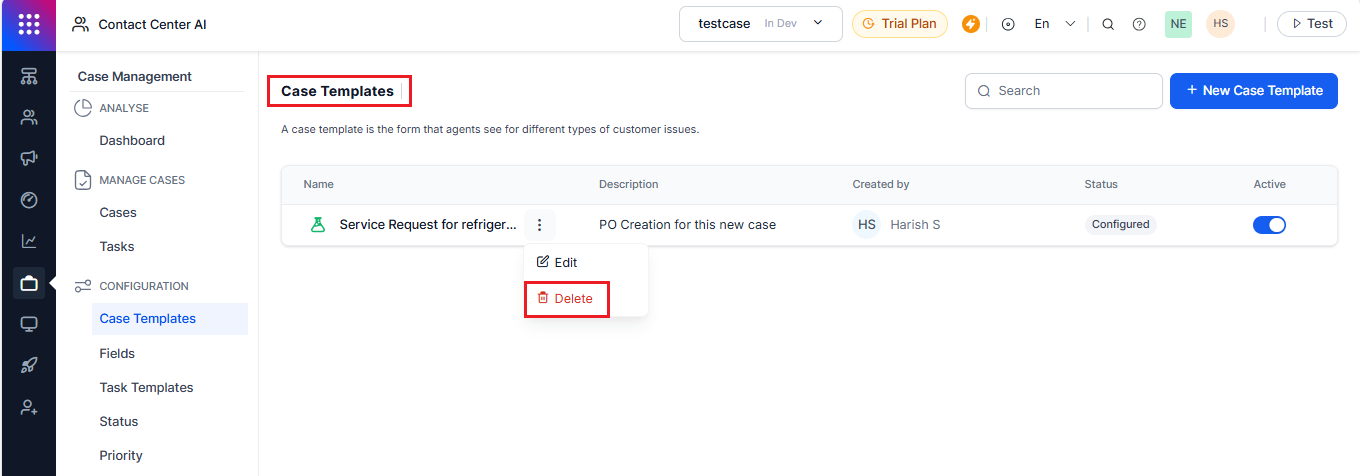Toggle the Active switch for Service Request template
The image size is (1360, 476).
point(1269,225)
